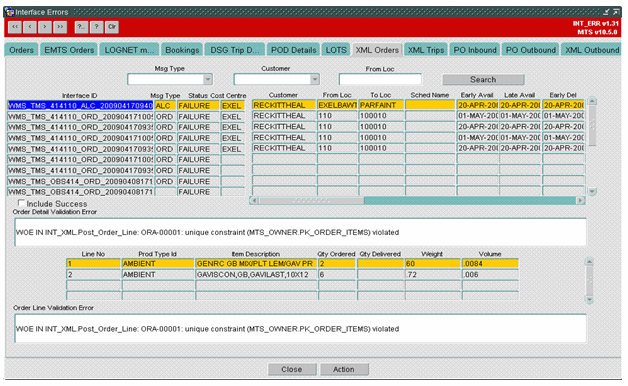Open the Bookings tab
Image resolution: width=628 pixels, height=386 pixels.
click(182, 50)
